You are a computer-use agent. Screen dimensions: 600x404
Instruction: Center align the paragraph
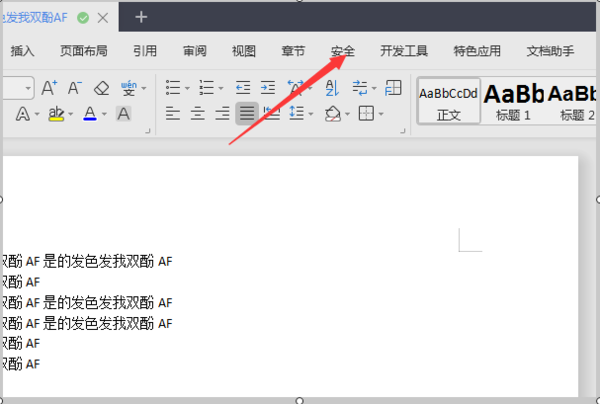(x=198, y=114)
